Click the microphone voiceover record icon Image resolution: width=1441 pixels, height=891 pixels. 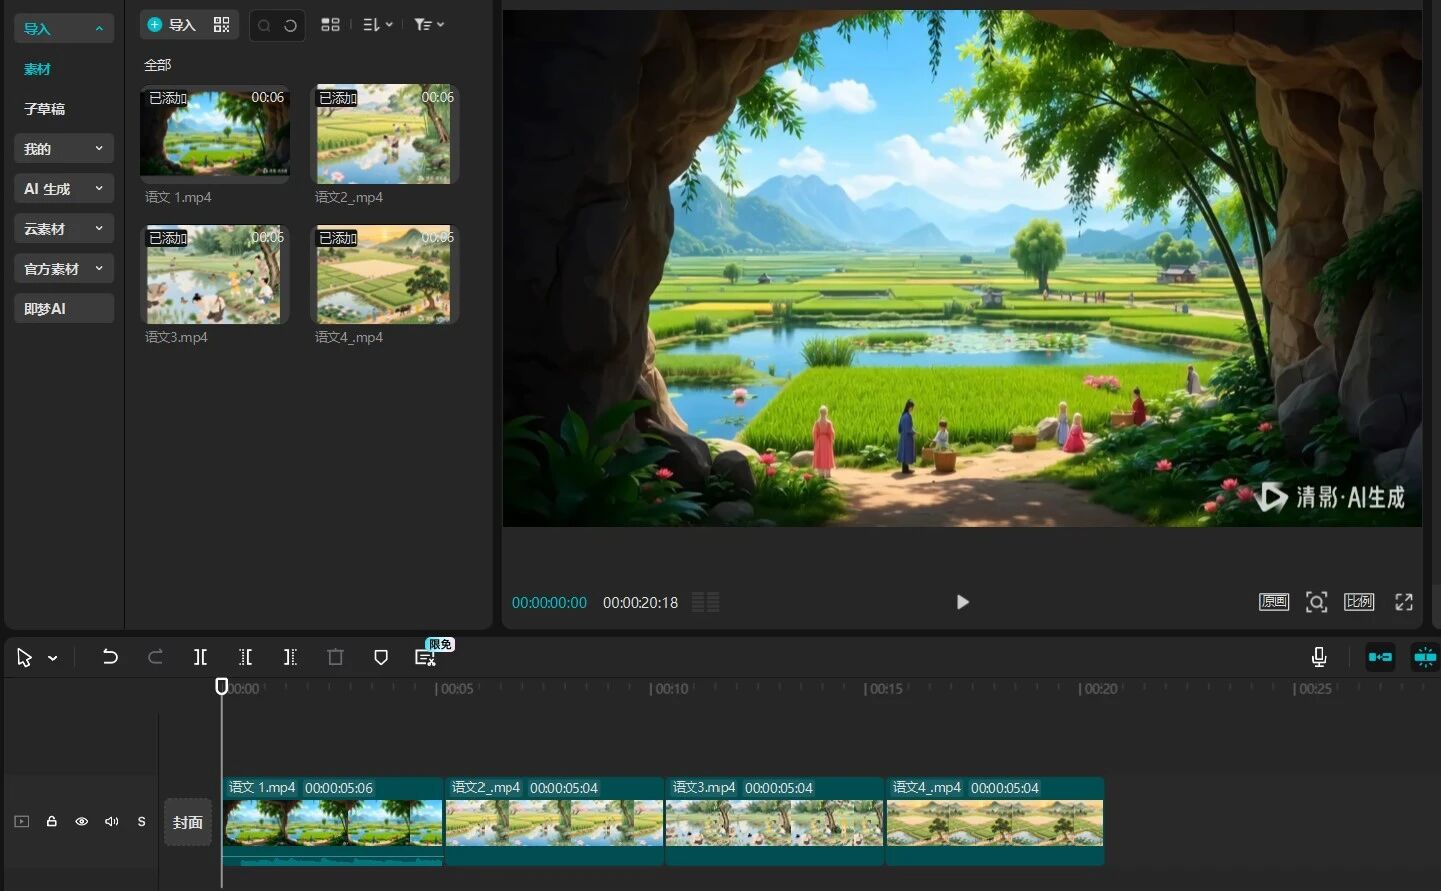pos(1319,657)
